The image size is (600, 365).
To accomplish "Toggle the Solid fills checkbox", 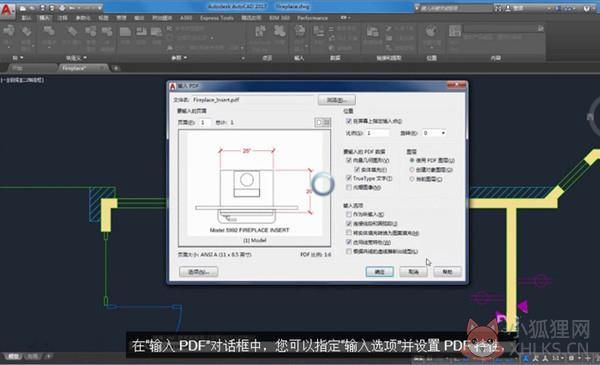I will pyautogui.click(x=357, y=169).
